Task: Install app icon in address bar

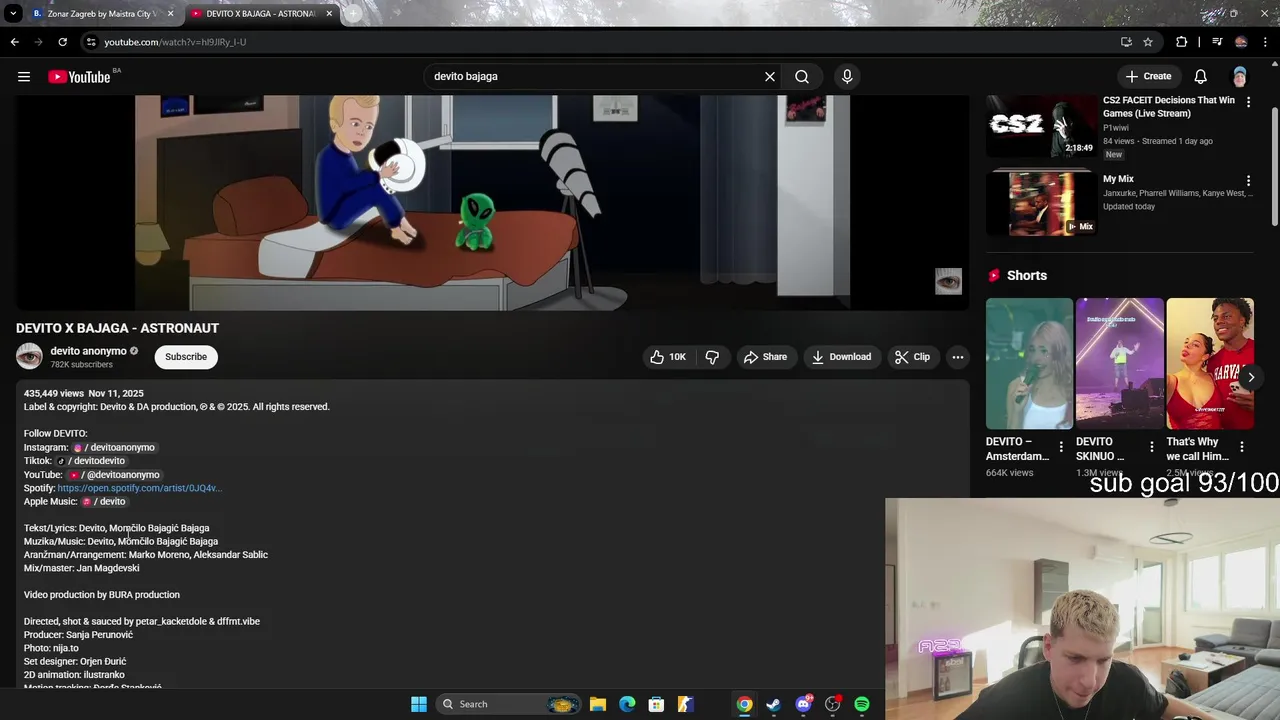Action: (x=1126, y=42)
